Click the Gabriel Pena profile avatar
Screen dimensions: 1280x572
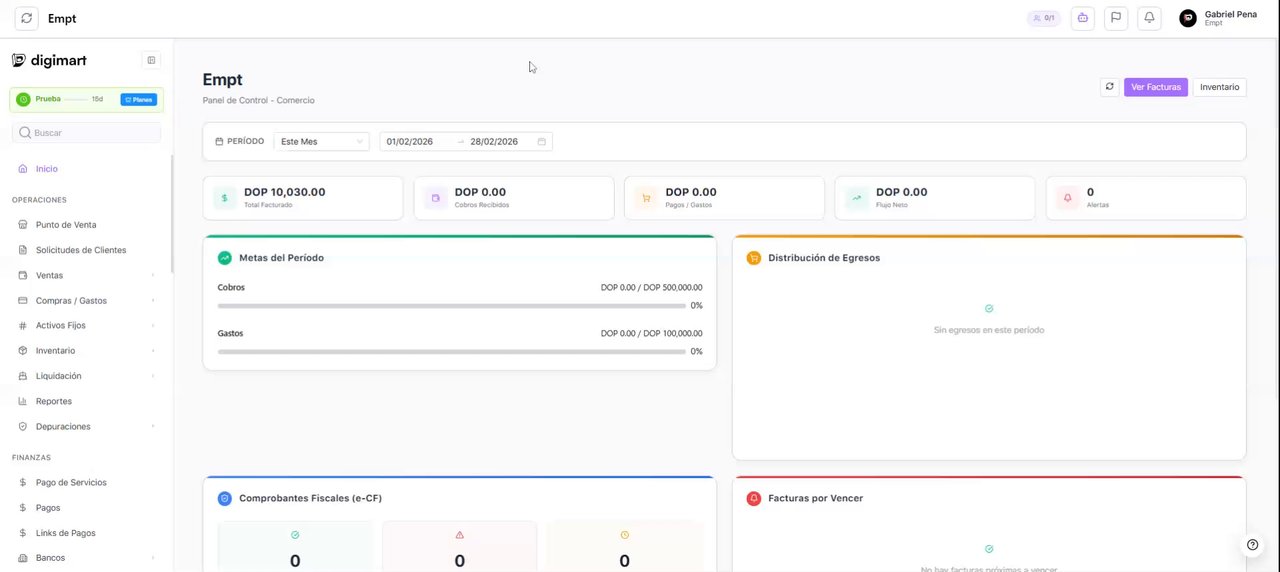1188,18
